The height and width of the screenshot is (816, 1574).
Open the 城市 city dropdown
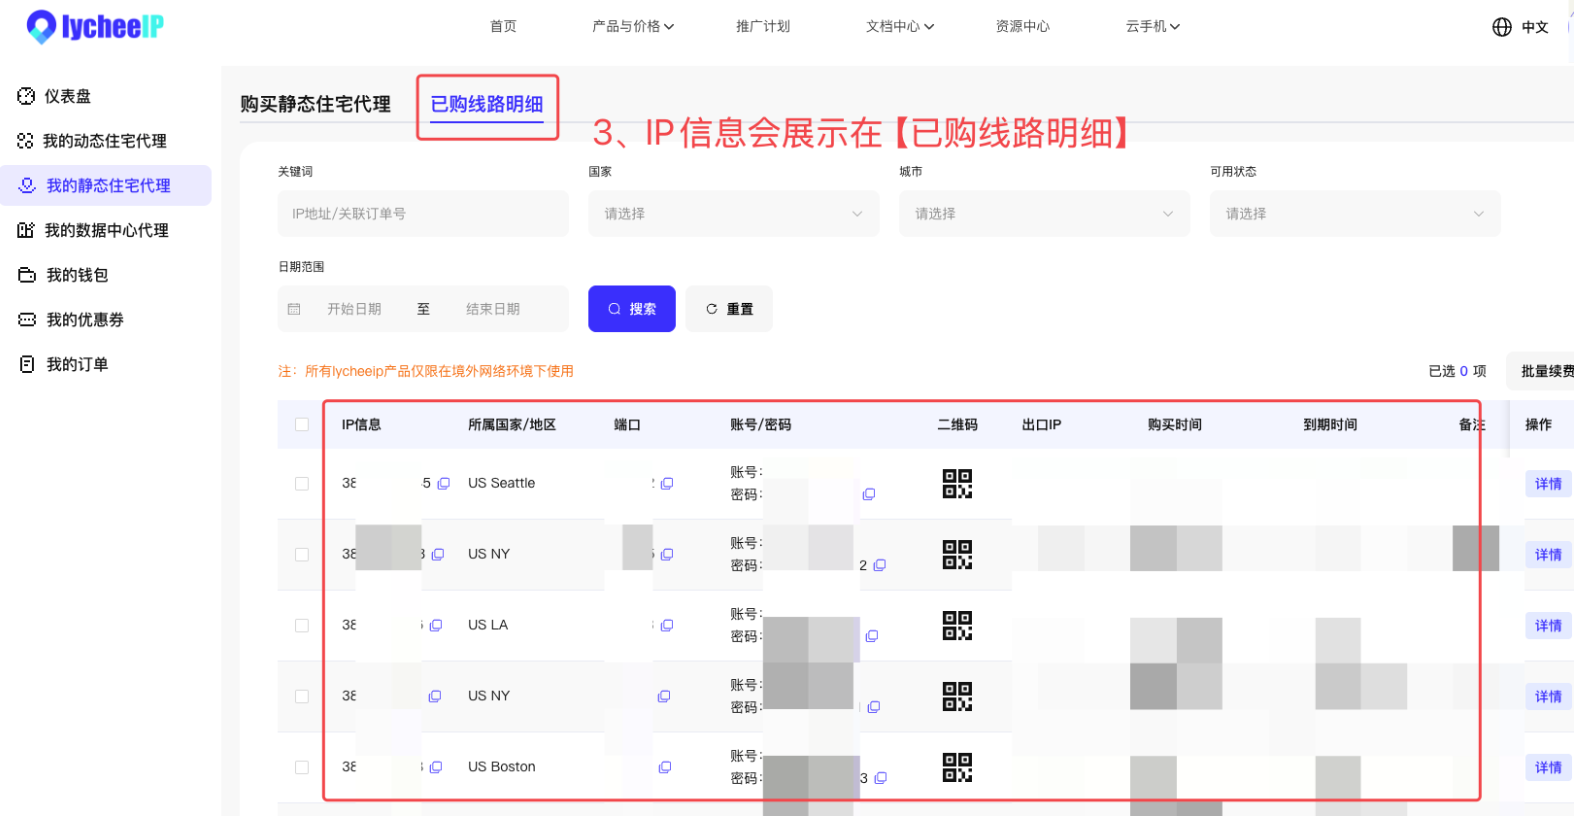(1043, 214)
